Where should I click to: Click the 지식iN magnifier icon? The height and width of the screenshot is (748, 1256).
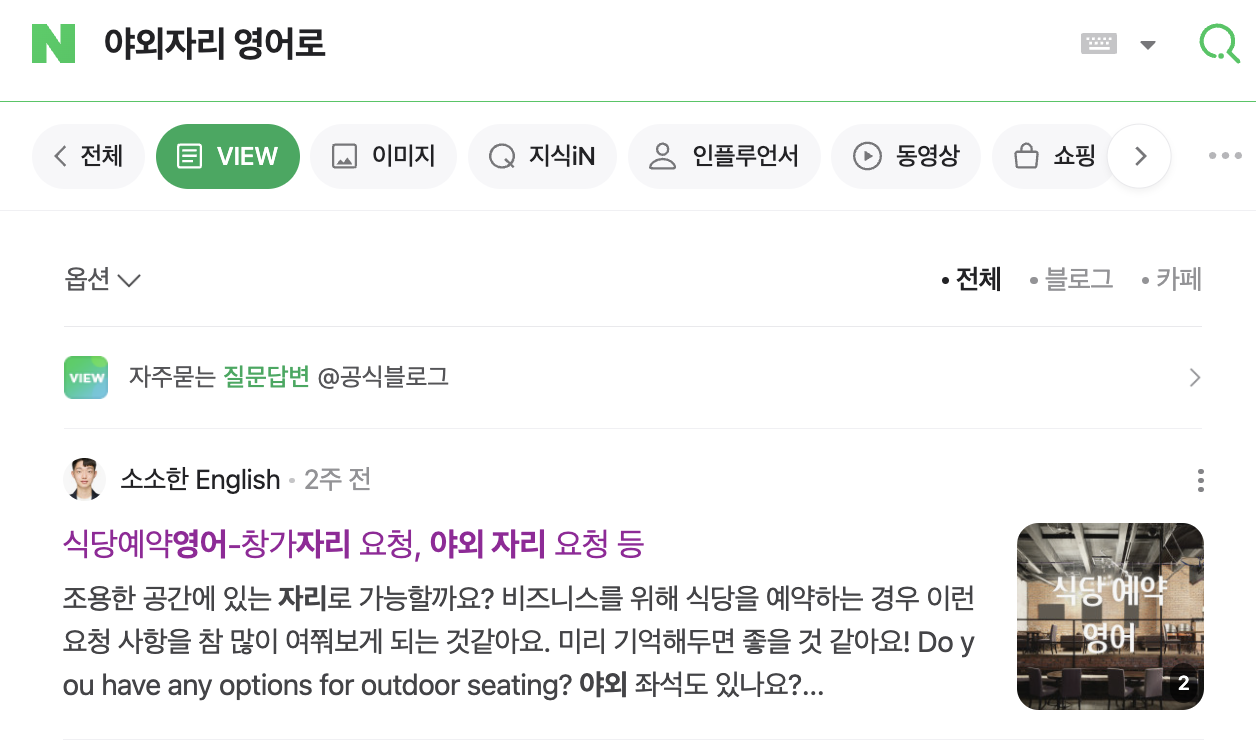coord(500,156)
